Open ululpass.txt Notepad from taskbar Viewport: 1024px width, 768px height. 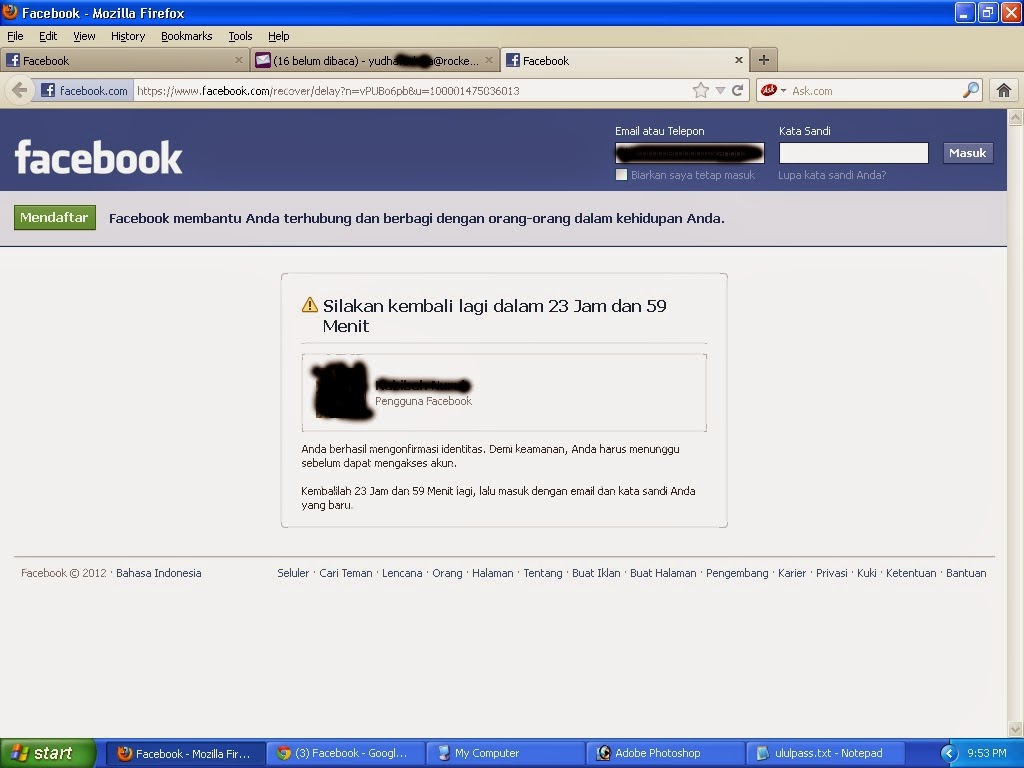pos(825,753)
